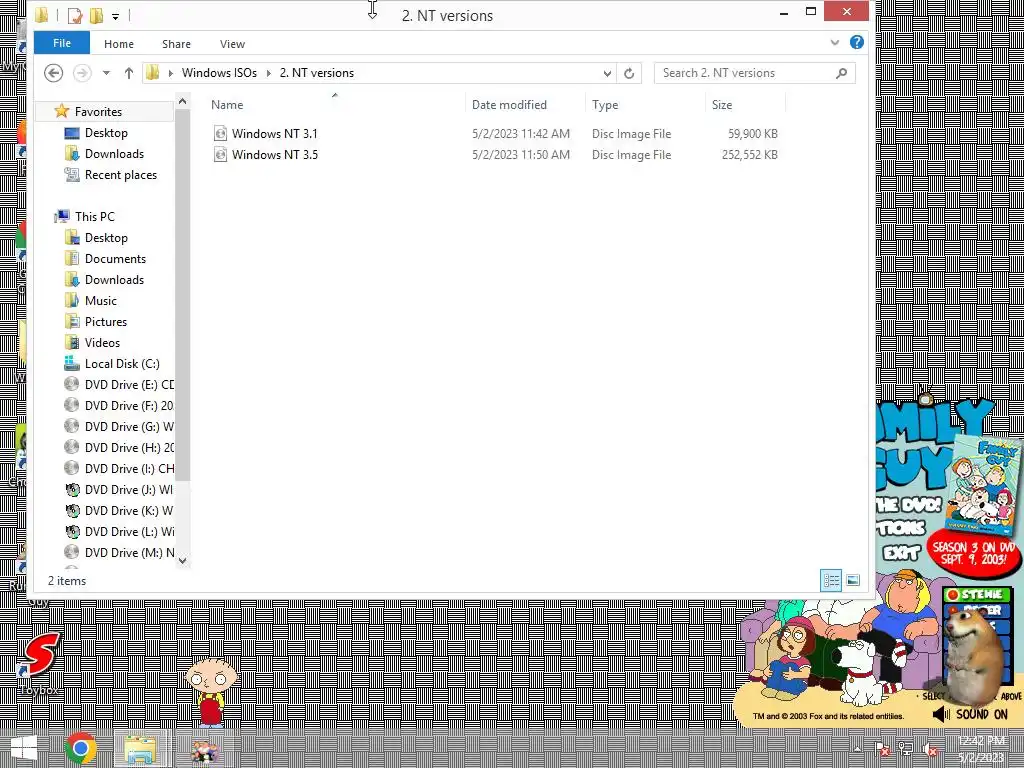This screenshot has height=768, width=1024.
Task: Click Windows ISOs in the address path
Action: click(x=219, y=72)
